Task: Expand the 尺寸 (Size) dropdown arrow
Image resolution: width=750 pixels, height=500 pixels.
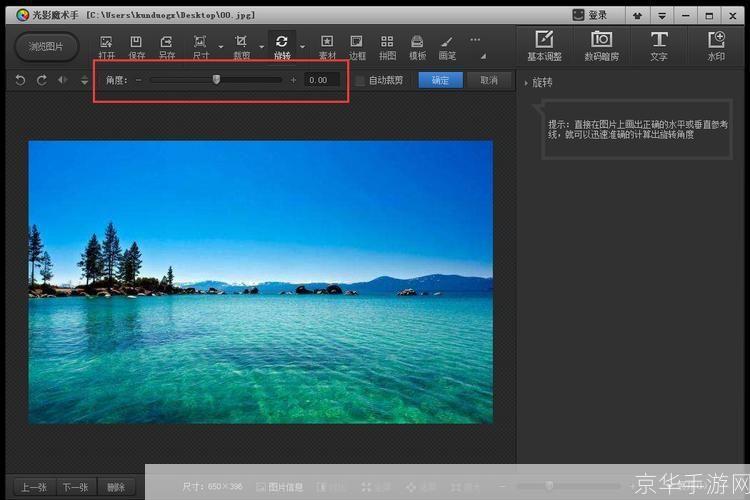Action: (x=220, y=47)
